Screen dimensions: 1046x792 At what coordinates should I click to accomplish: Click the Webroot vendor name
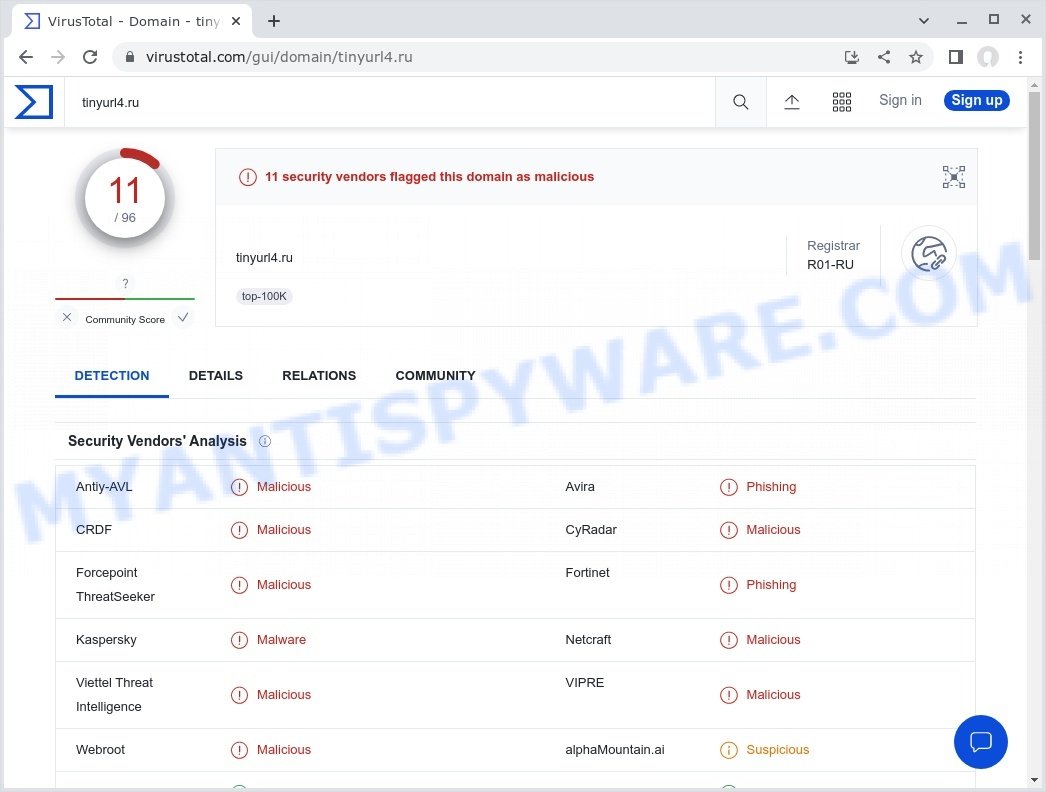click(x=100, y=750)
